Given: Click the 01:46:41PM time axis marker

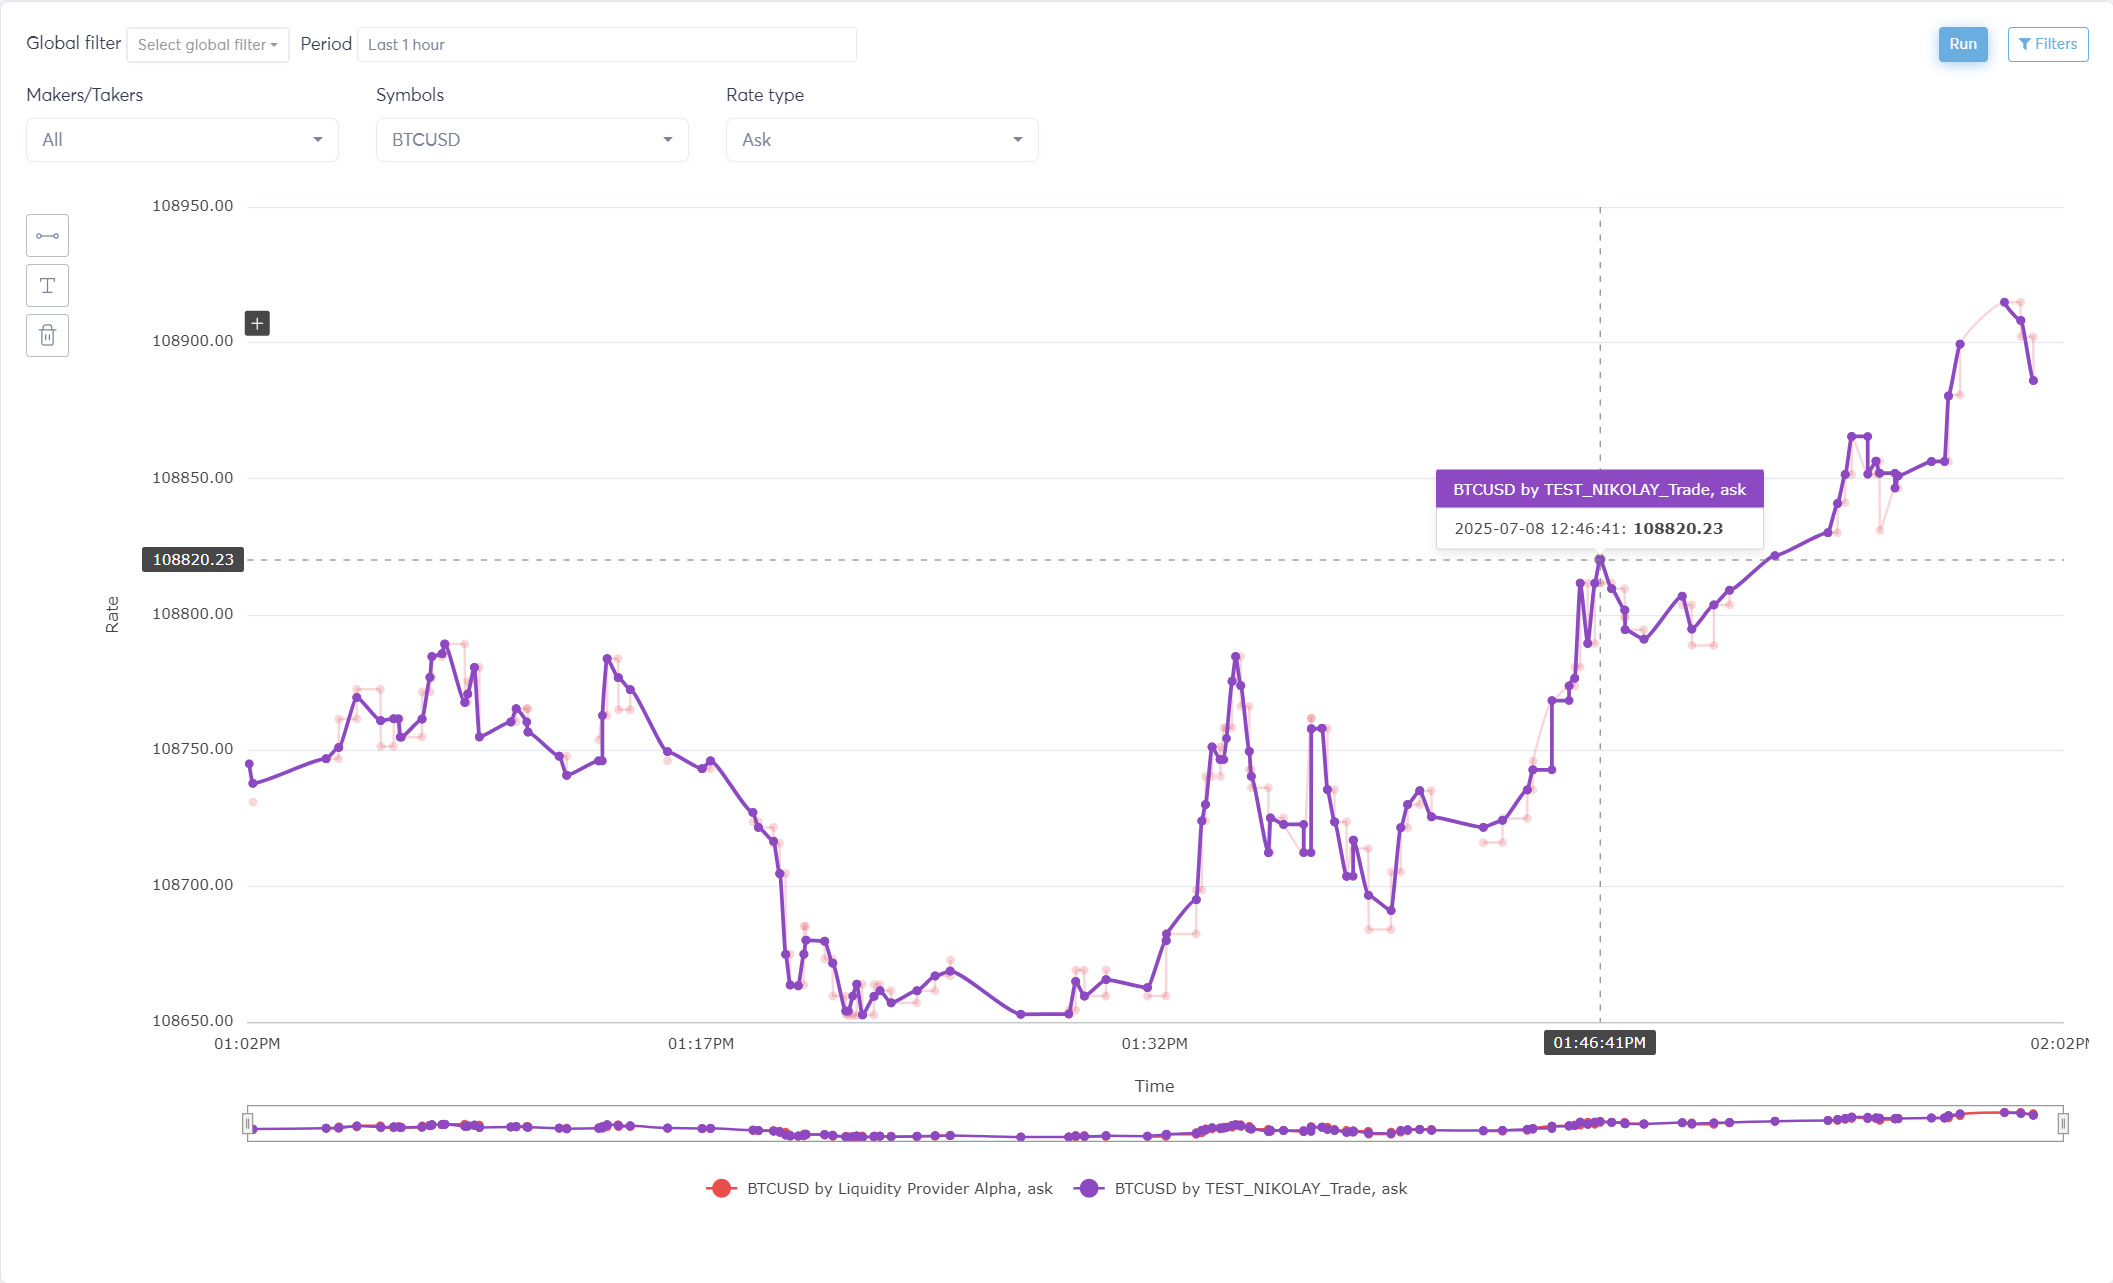Looking at the screenshot, I should point(1599,1043).
